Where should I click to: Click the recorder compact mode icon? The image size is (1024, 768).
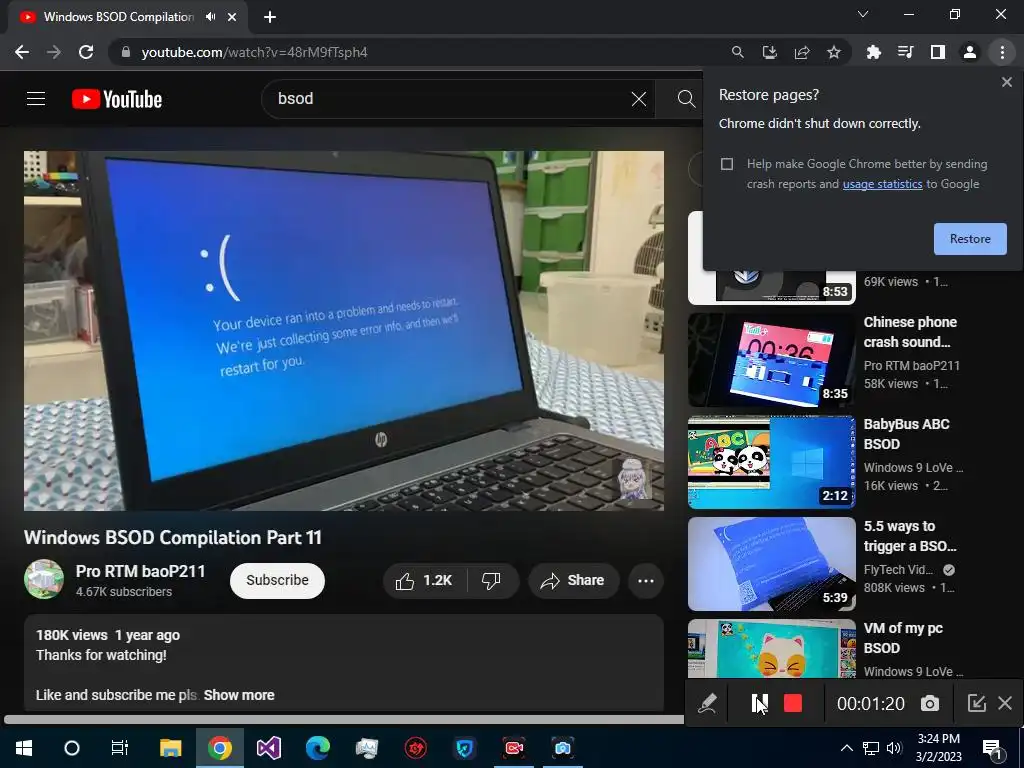click(x=976, y=703)
